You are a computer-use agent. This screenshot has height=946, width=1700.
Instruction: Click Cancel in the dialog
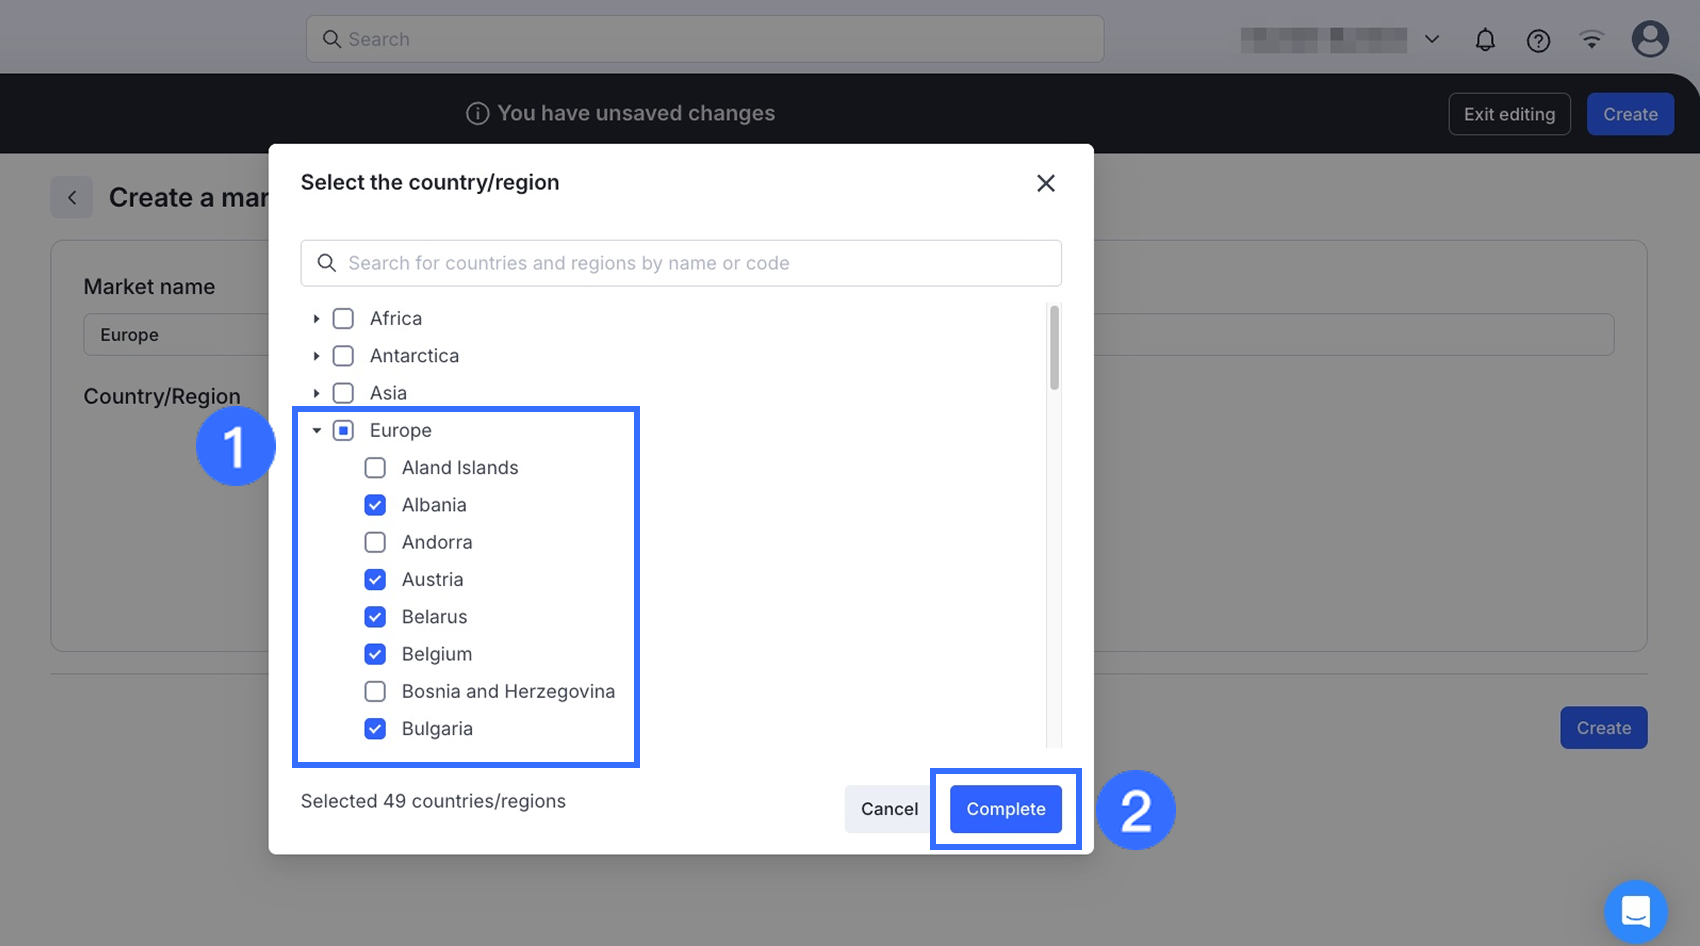(x=889, y=809)
